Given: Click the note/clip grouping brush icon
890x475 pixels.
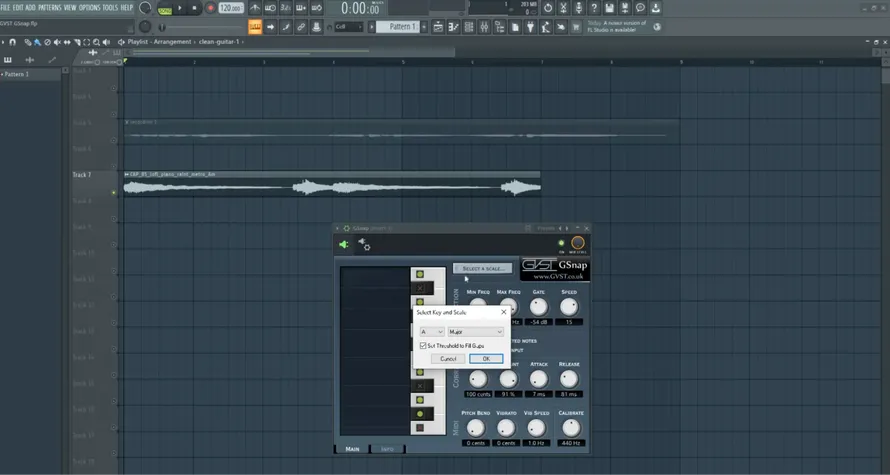Looking at the screenshot, I should click(x=286, y=27).
